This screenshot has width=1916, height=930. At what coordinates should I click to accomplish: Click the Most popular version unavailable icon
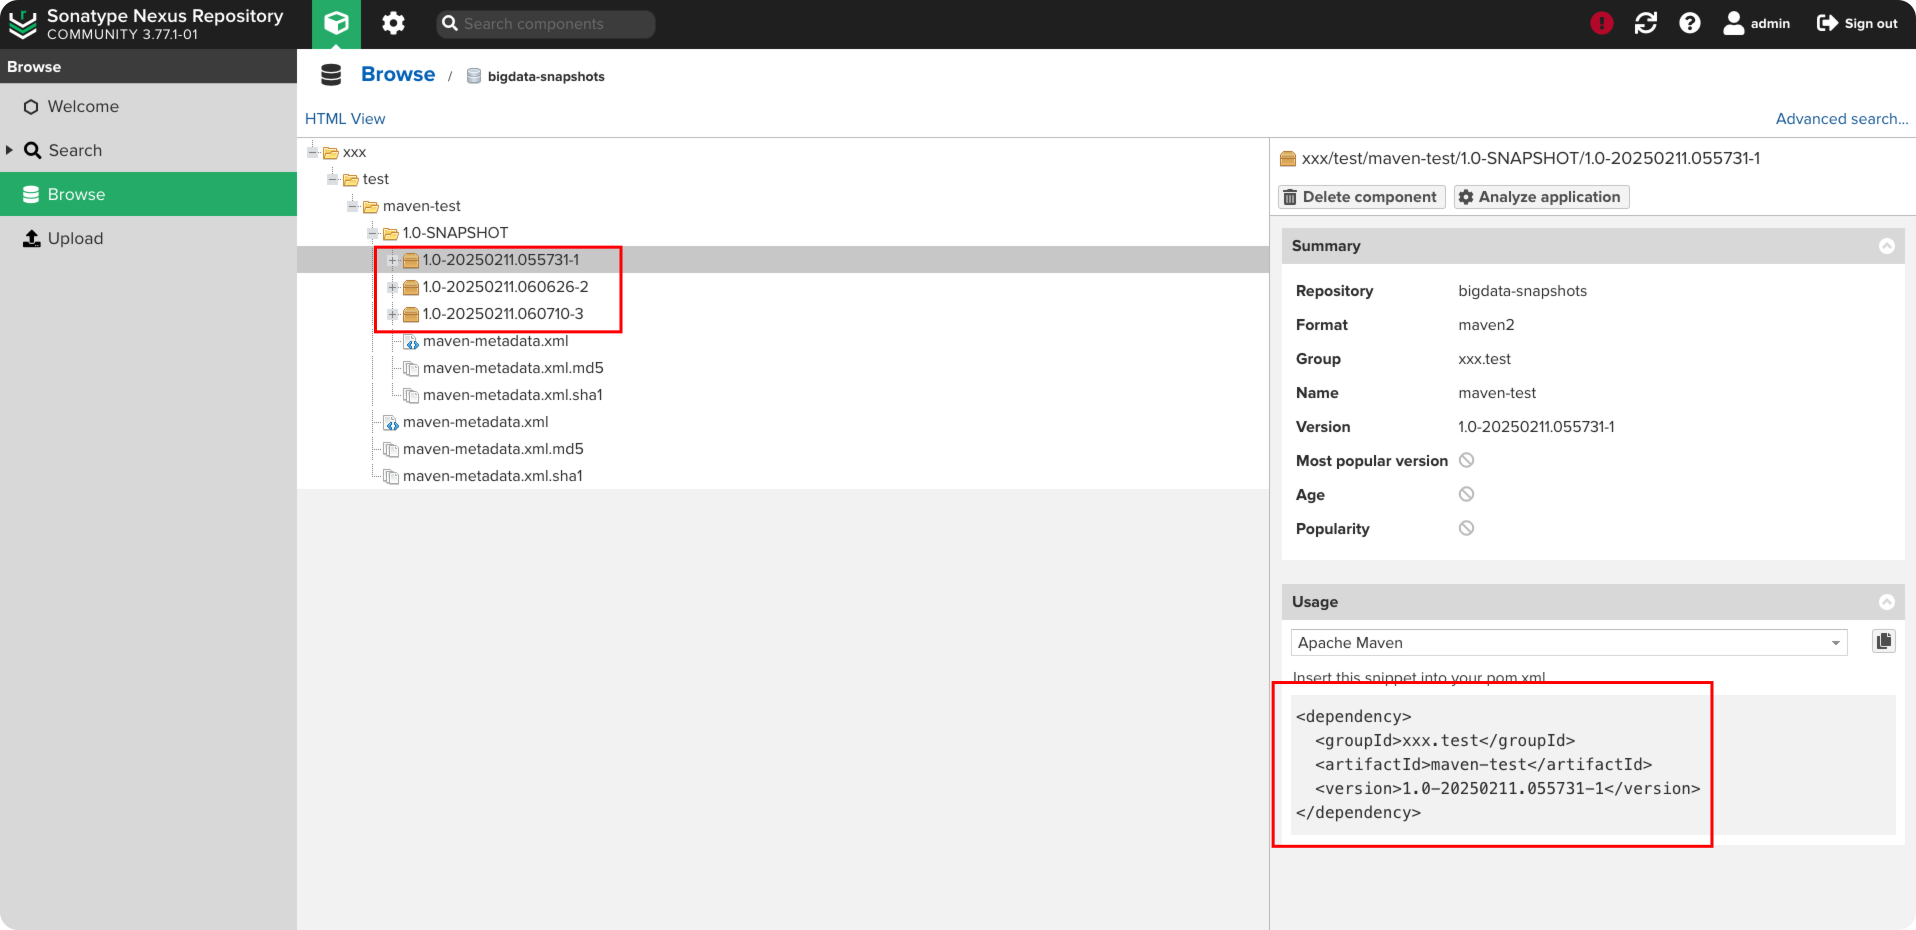[x=1466, y=460]
